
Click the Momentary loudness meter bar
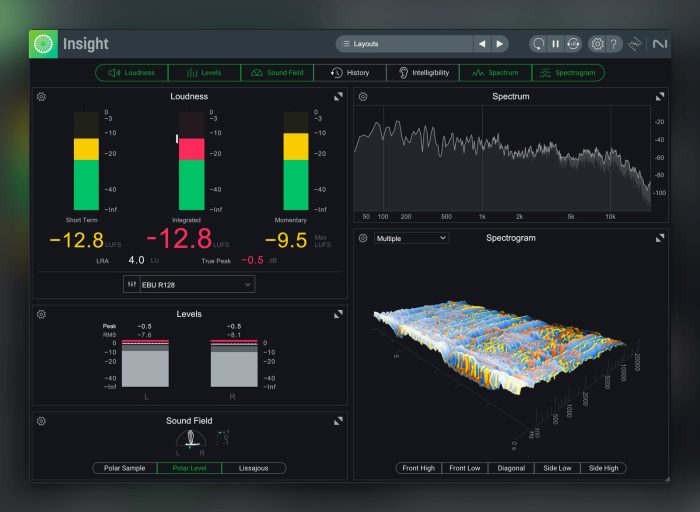pyautogui.click(x=296, y=161)
